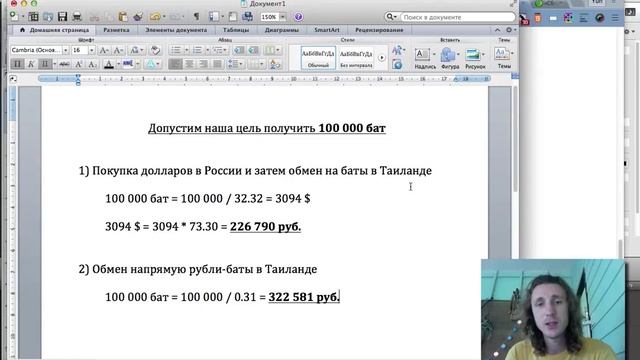Open the change styles icon
Viewport: 640px width, 360px height.
398,50
